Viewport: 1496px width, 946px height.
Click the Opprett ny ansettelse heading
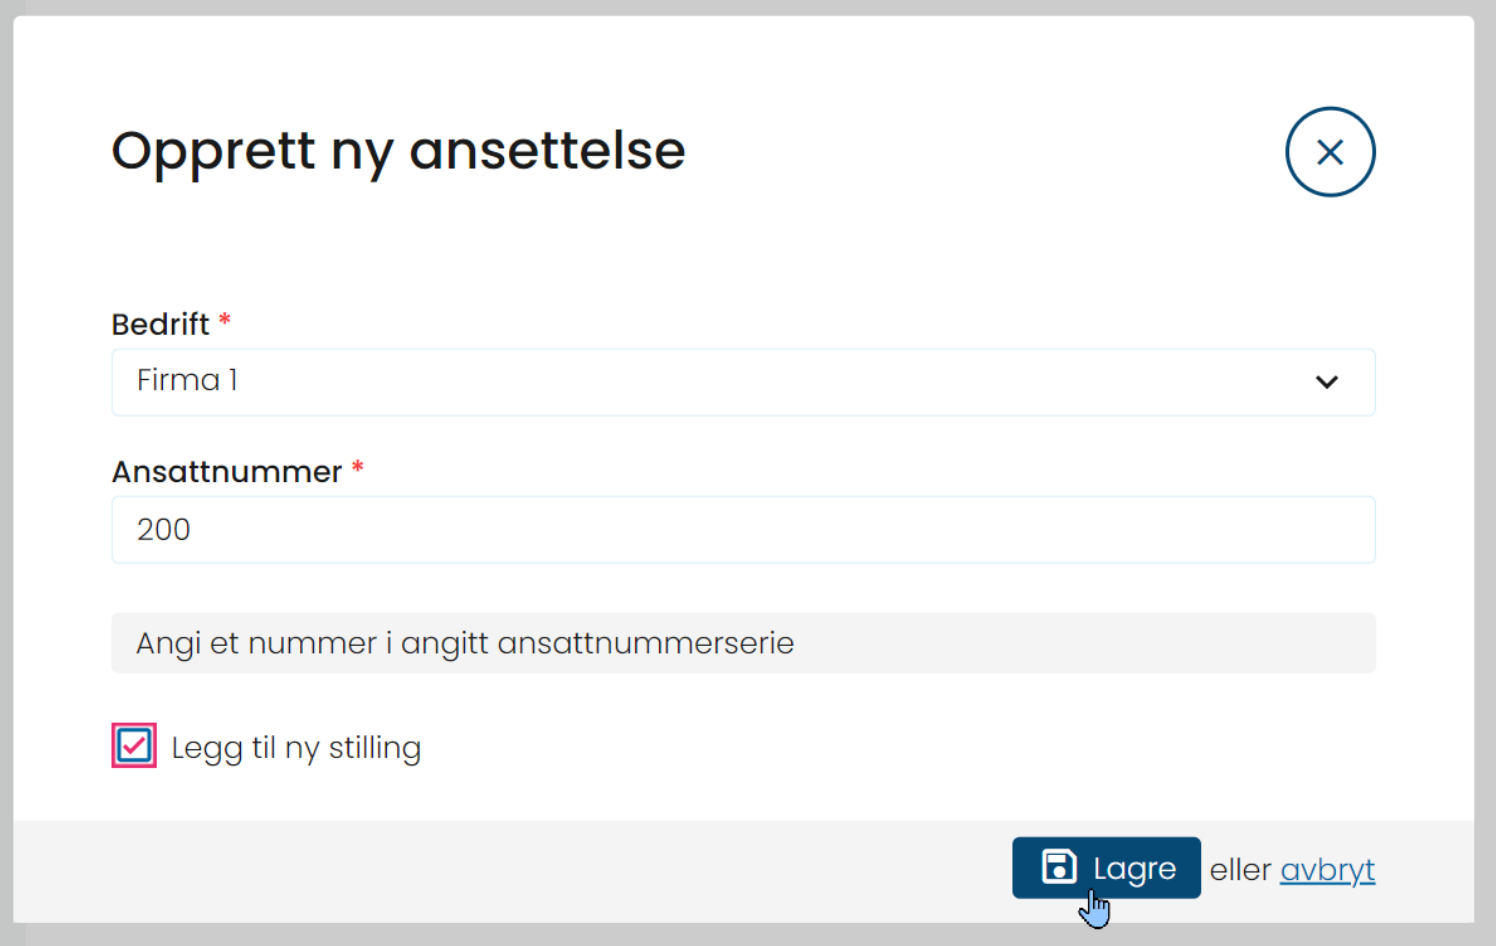coord(398,152)
